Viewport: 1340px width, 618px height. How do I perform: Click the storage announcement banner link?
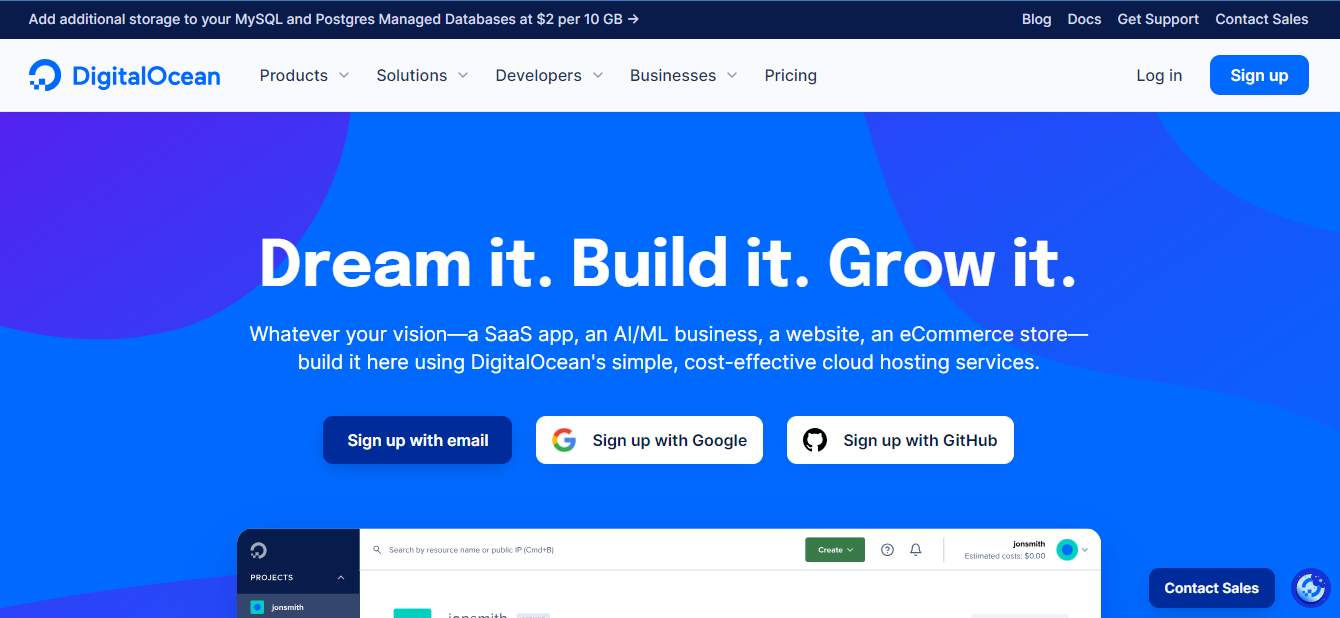pos(334,19)
